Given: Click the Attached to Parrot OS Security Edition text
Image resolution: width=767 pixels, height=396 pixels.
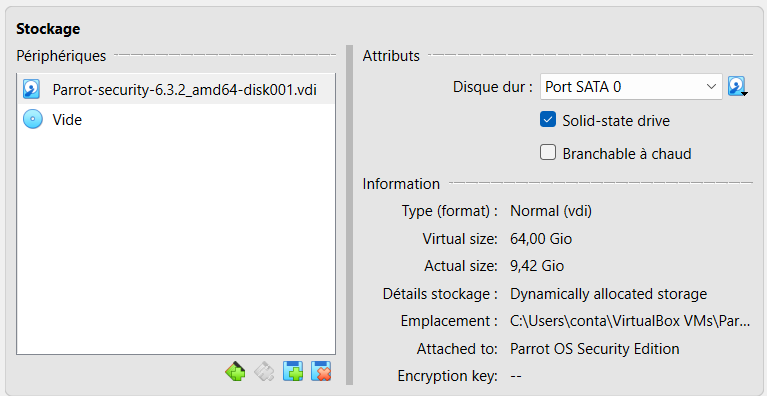Looking at the screenshot, I should point(595,349).
